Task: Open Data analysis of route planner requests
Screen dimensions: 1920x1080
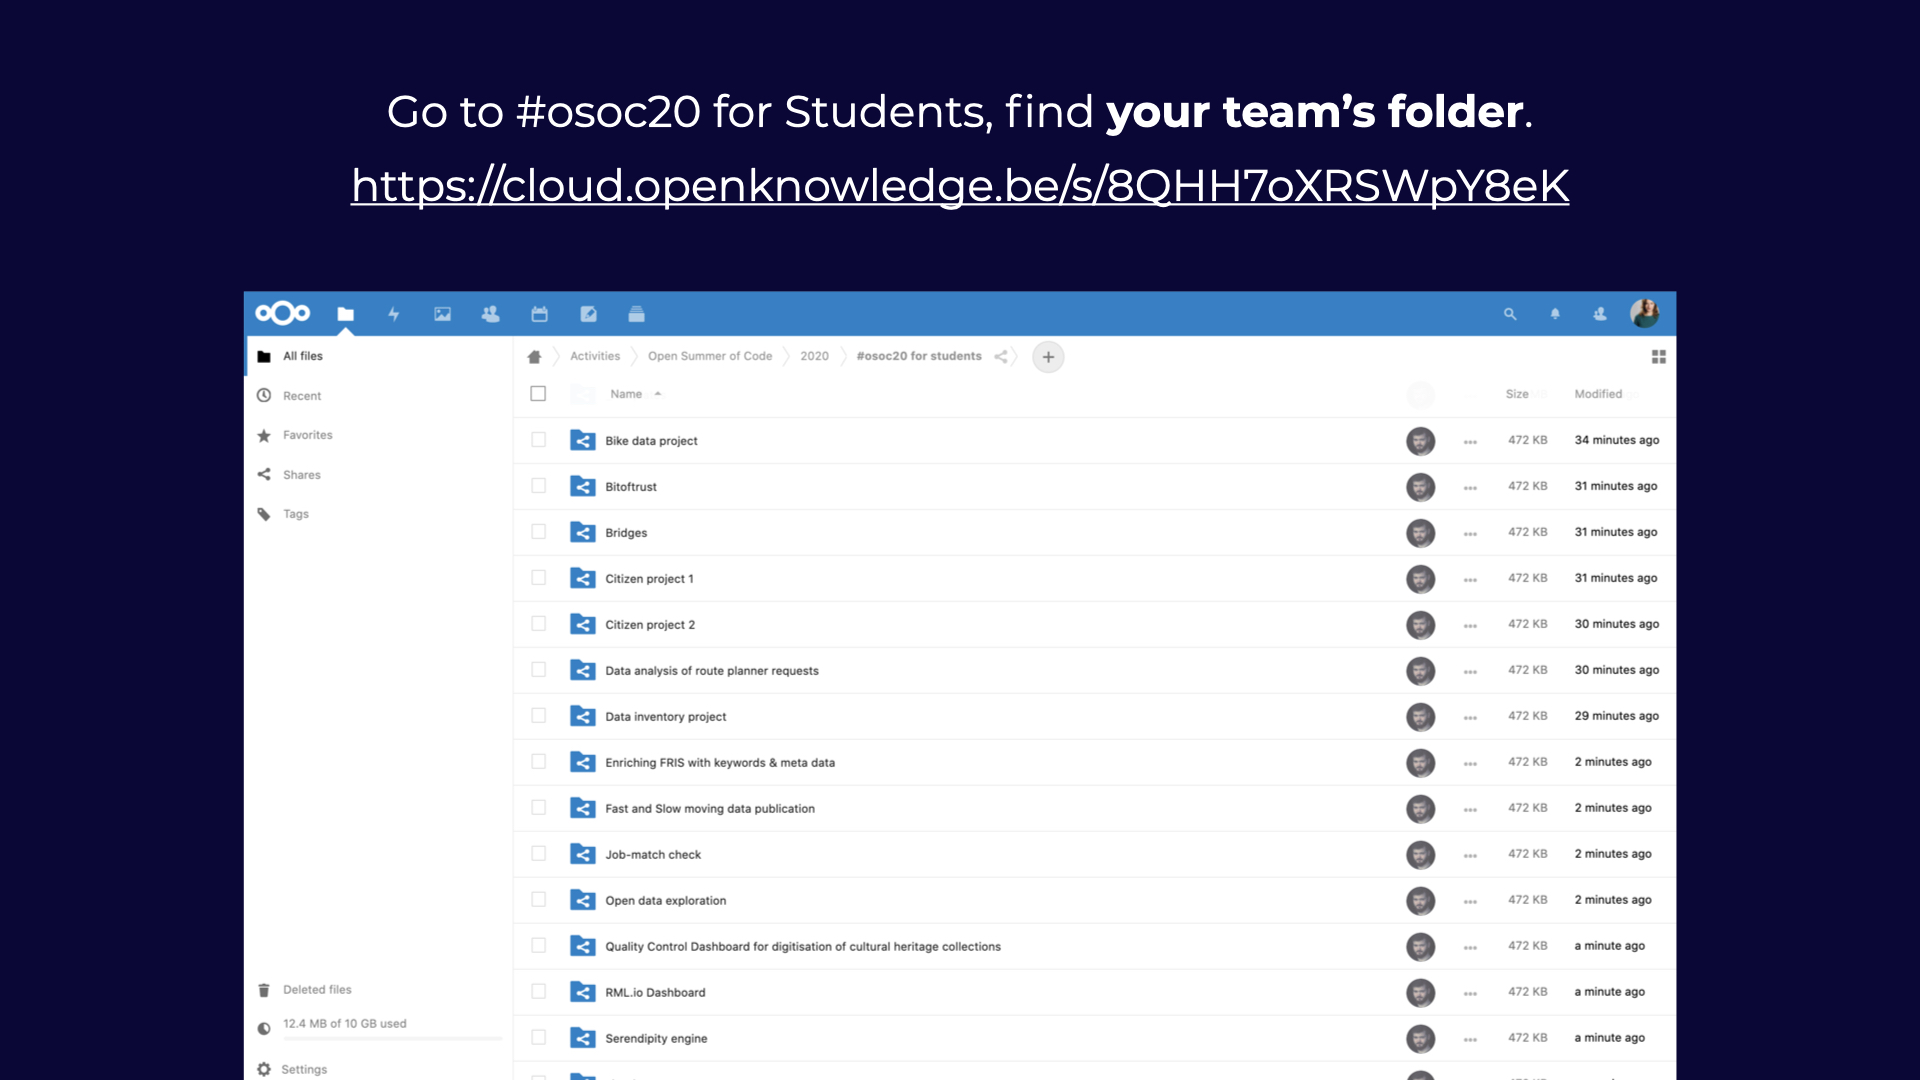Action: coord(711,671)
